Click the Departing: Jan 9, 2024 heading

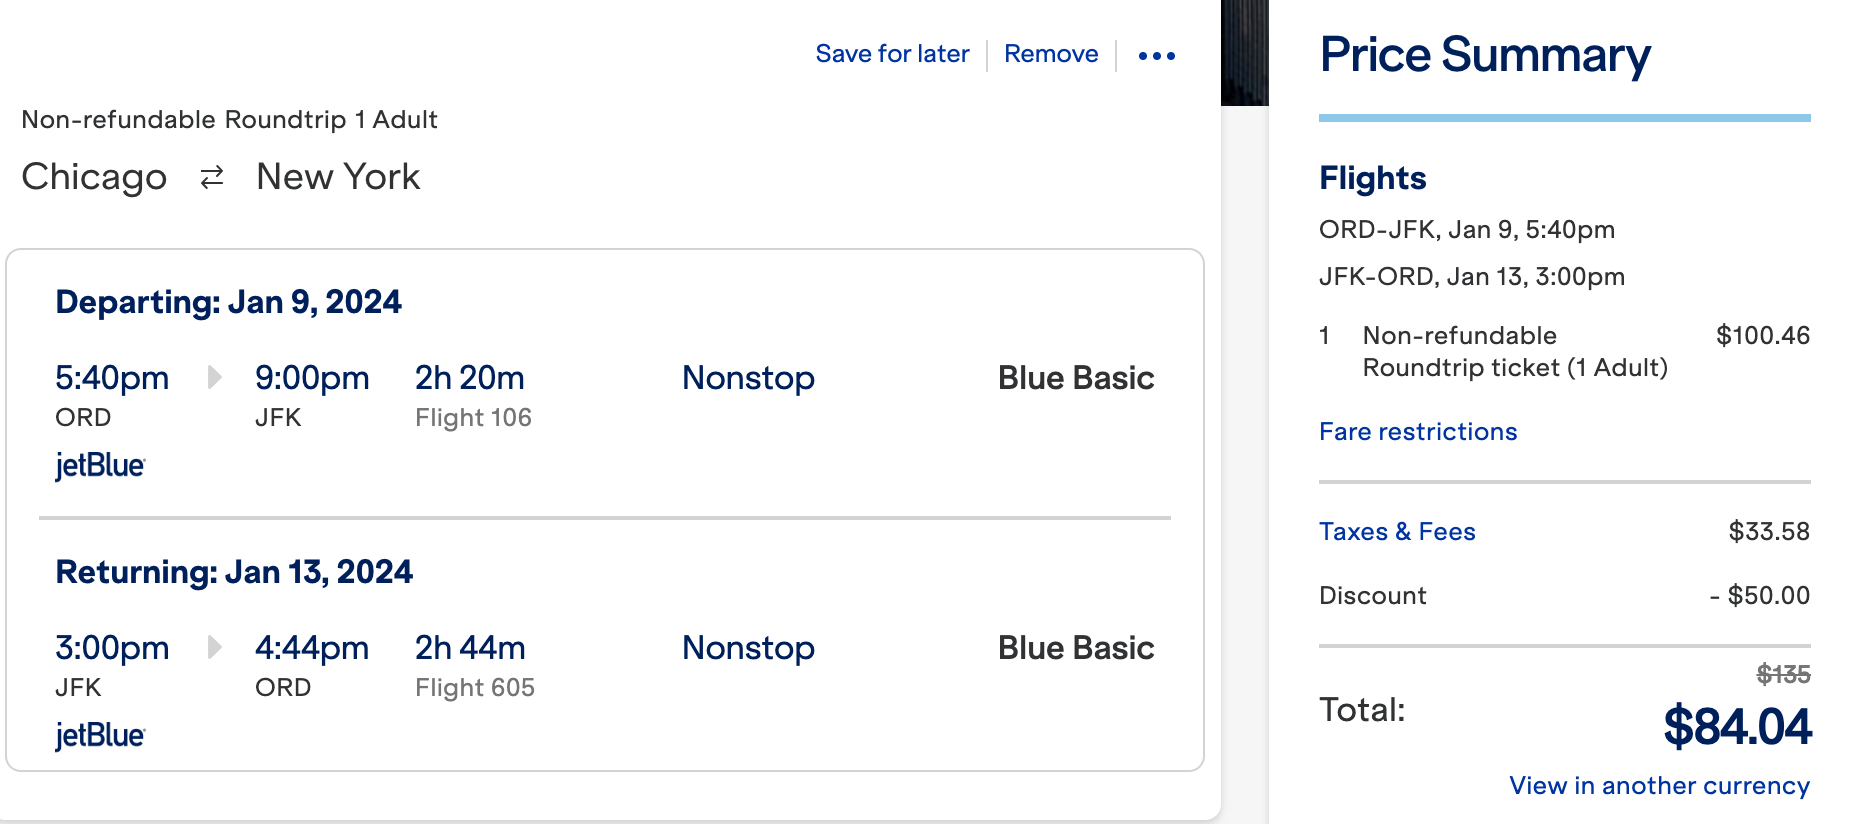[228, 302]
